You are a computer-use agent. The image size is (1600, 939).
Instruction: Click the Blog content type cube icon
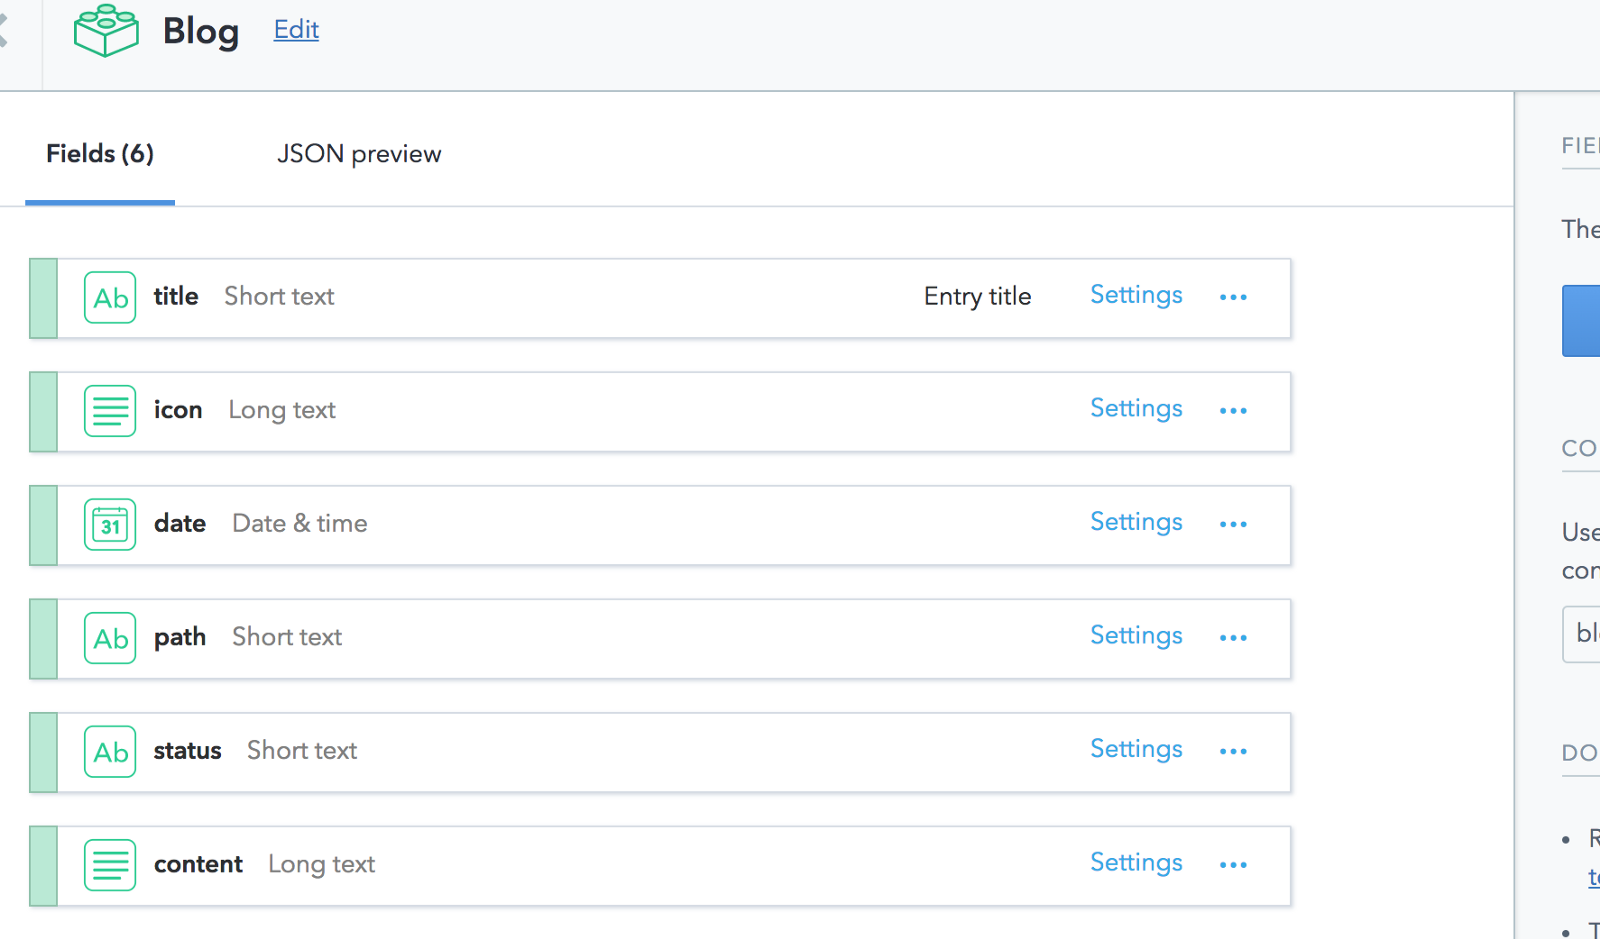[x=106, y=31]
